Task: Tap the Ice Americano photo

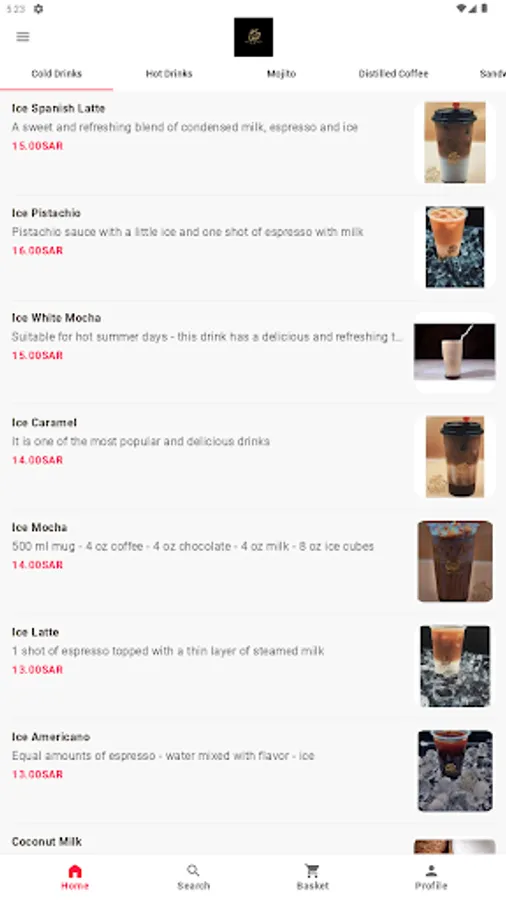Action: coord(455,771)
